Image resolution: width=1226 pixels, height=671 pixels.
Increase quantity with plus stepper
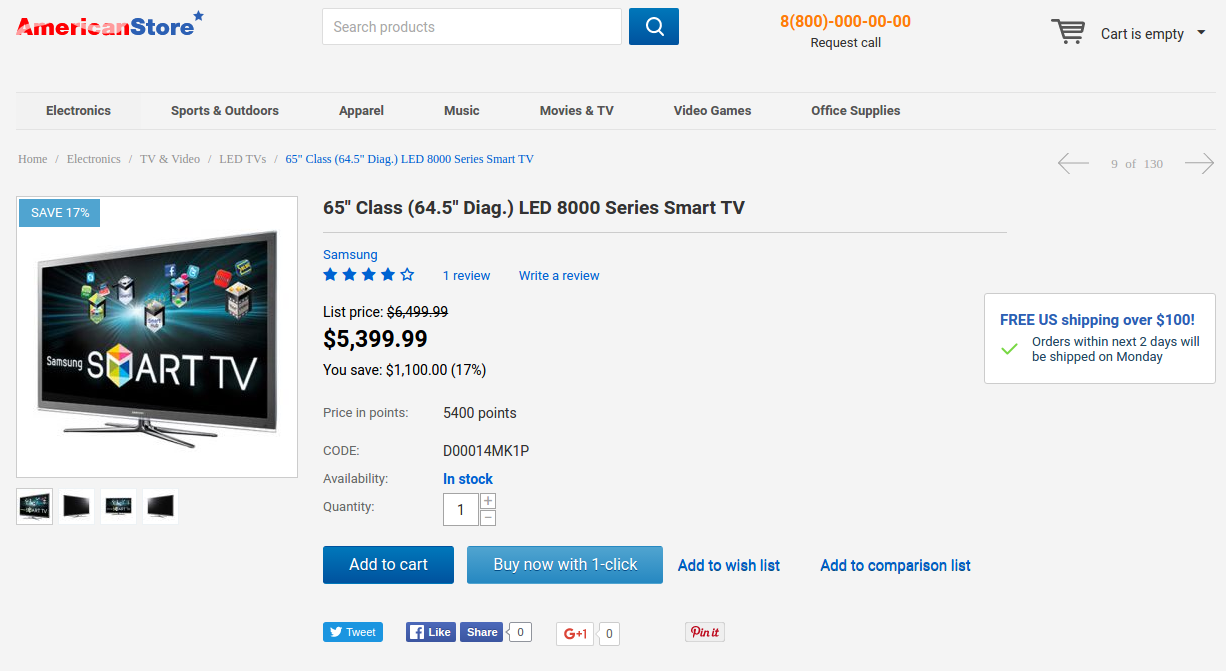(488, 501)
